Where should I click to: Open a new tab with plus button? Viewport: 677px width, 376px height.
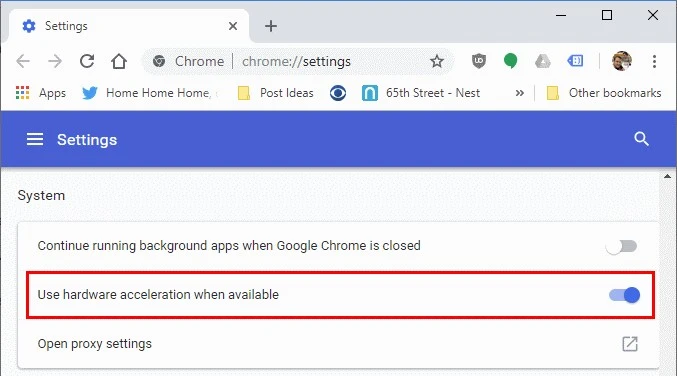pos(271,26)
